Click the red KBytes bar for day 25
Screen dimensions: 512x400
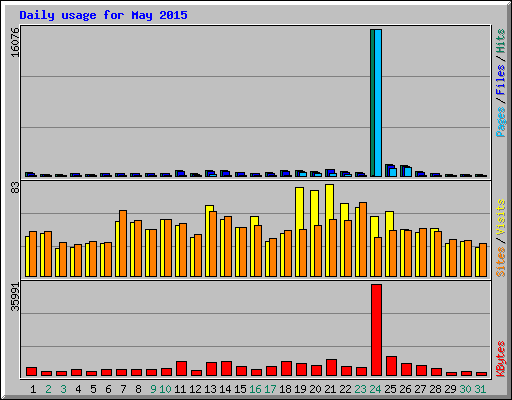(x=391, y=366)
